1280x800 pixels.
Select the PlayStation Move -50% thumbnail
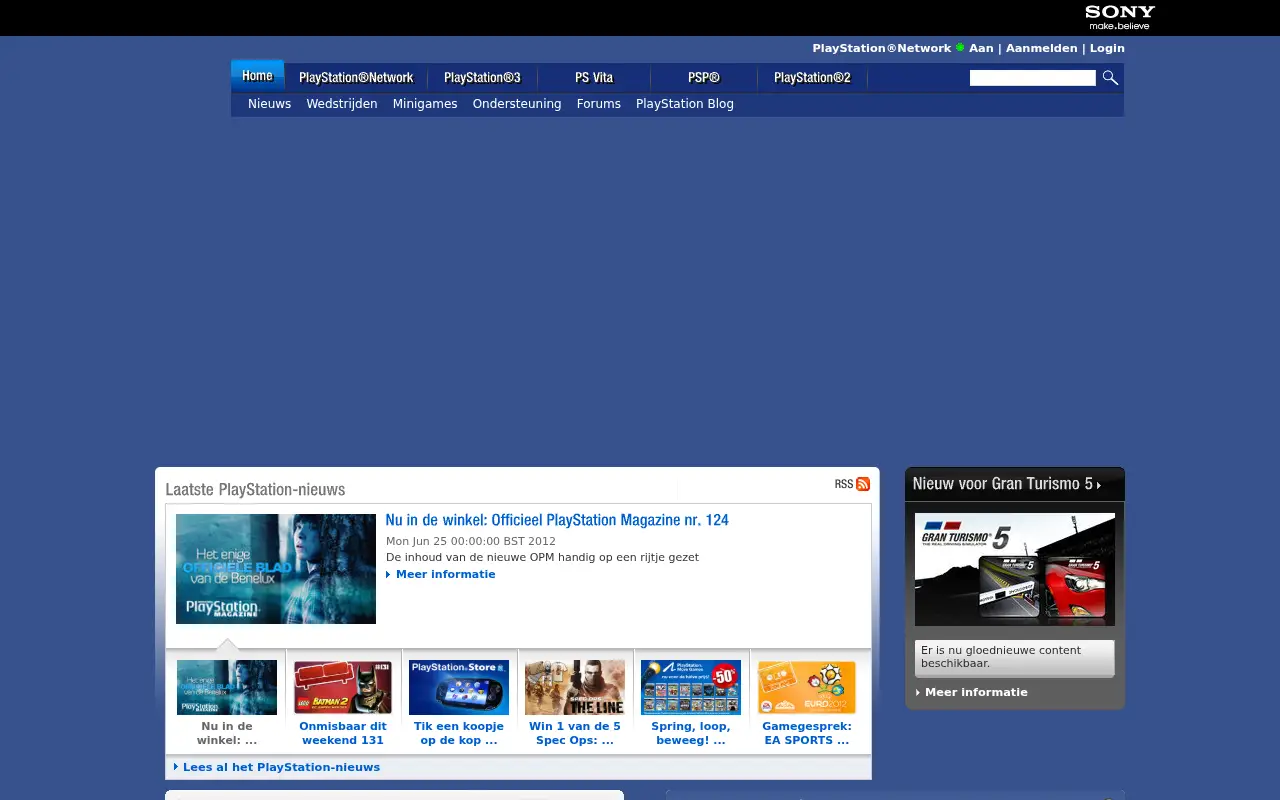pyautogui.click(x=691, y=687)
